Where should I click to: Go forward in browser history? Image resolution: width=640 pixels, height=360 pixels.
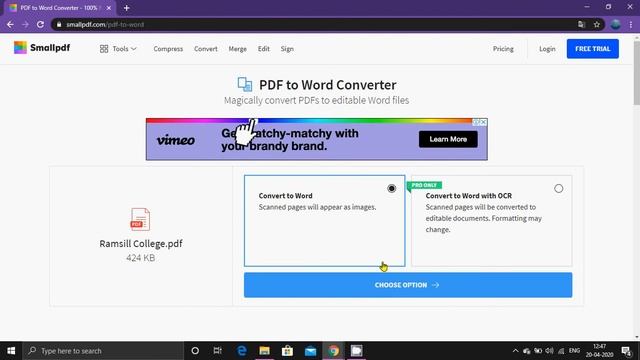[x=25, y=24]
